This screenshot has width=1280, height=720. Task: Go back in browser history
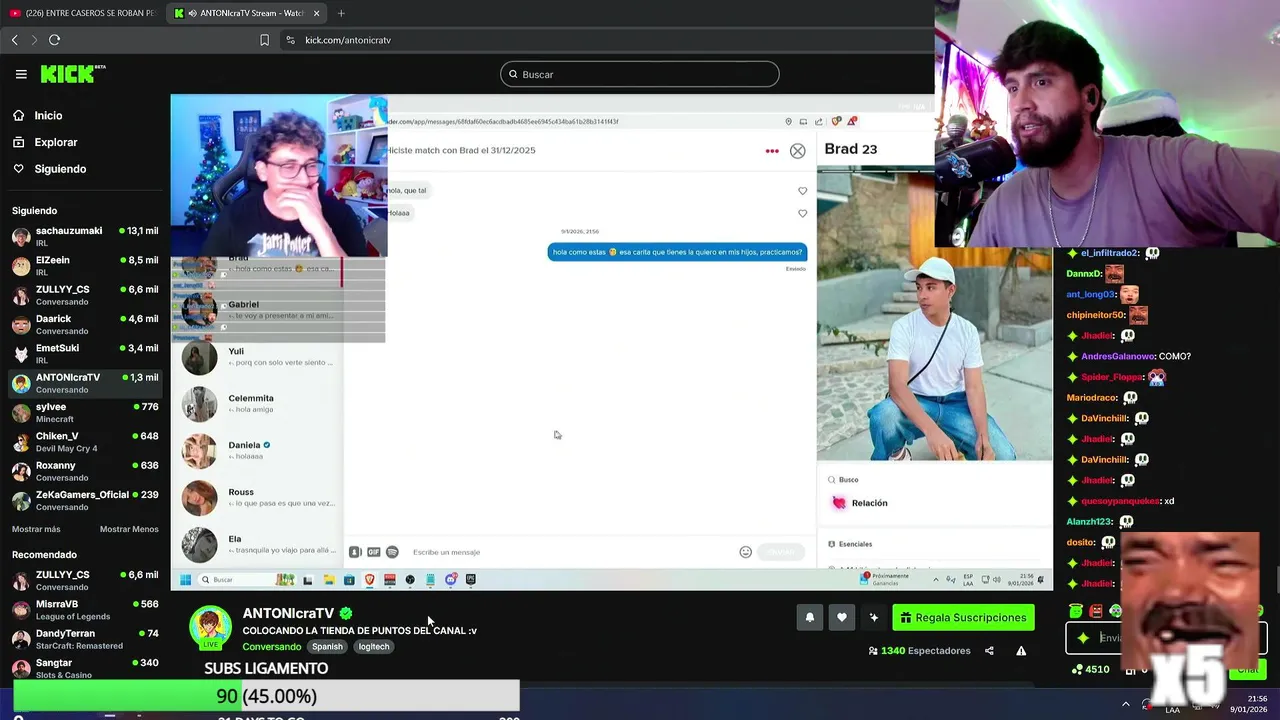[14, 40]
